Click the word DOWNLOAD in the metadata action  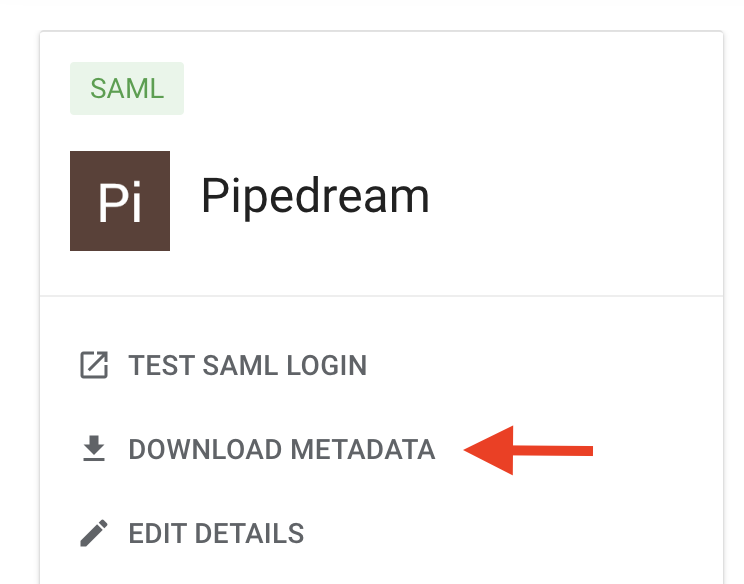coord(205,449)
